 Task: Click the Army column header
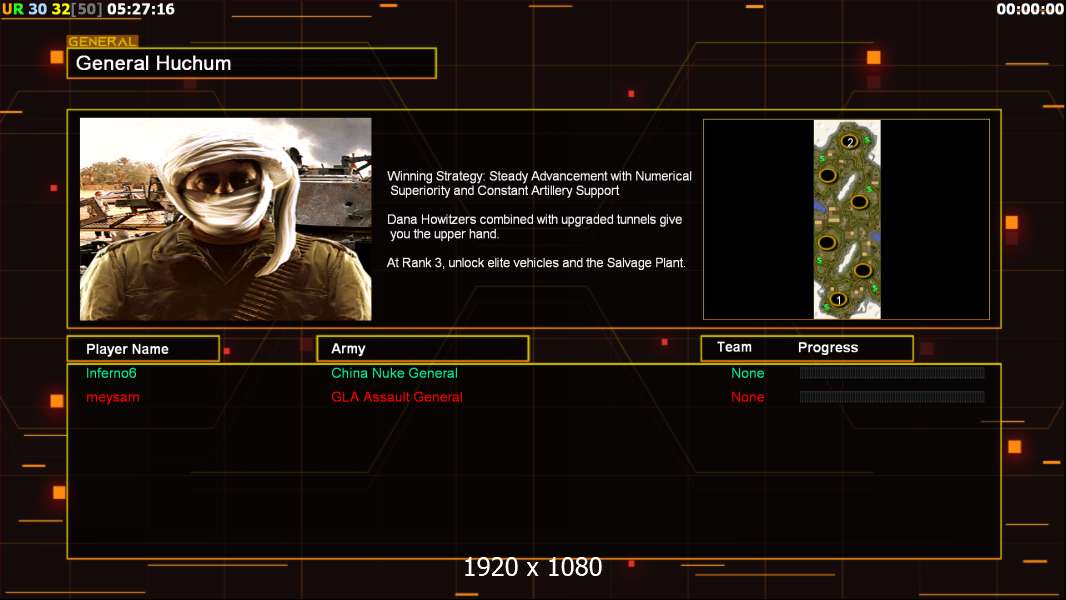pyautogui.click(x=423, y=349)
